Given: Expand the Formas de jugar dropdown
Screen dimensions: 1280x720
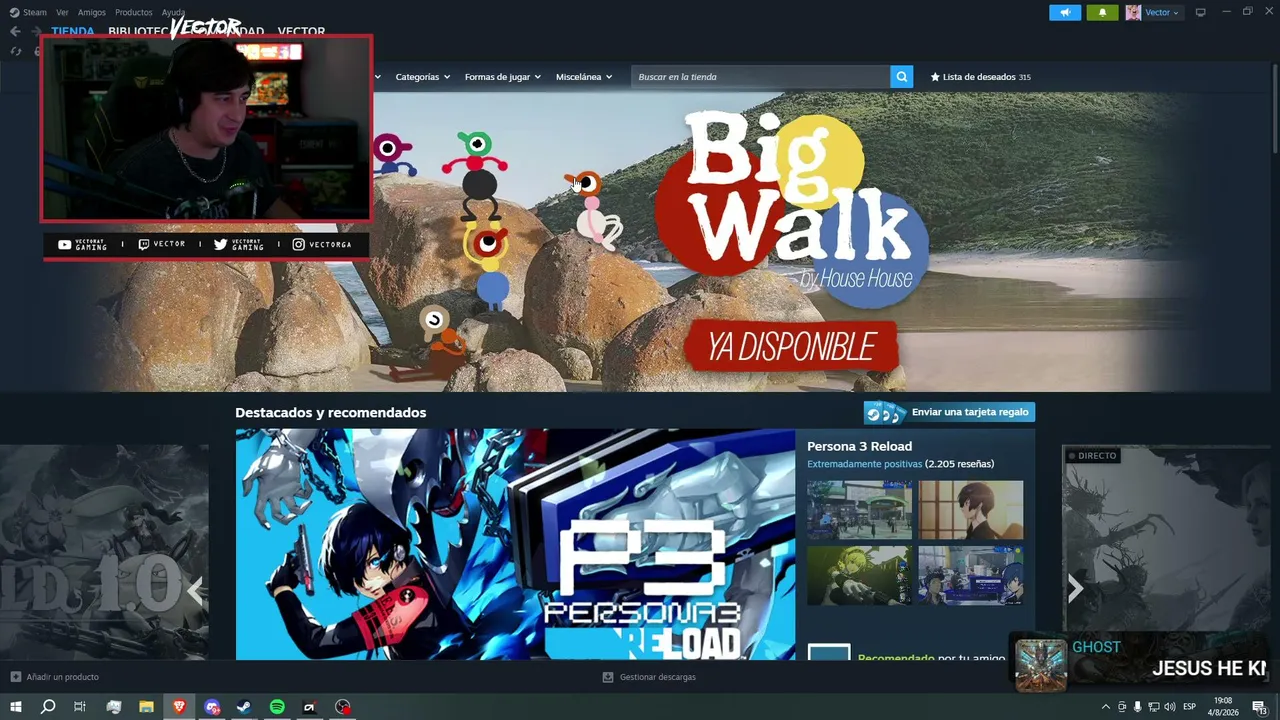Looking at the screenshot, I should click(503, 77).
